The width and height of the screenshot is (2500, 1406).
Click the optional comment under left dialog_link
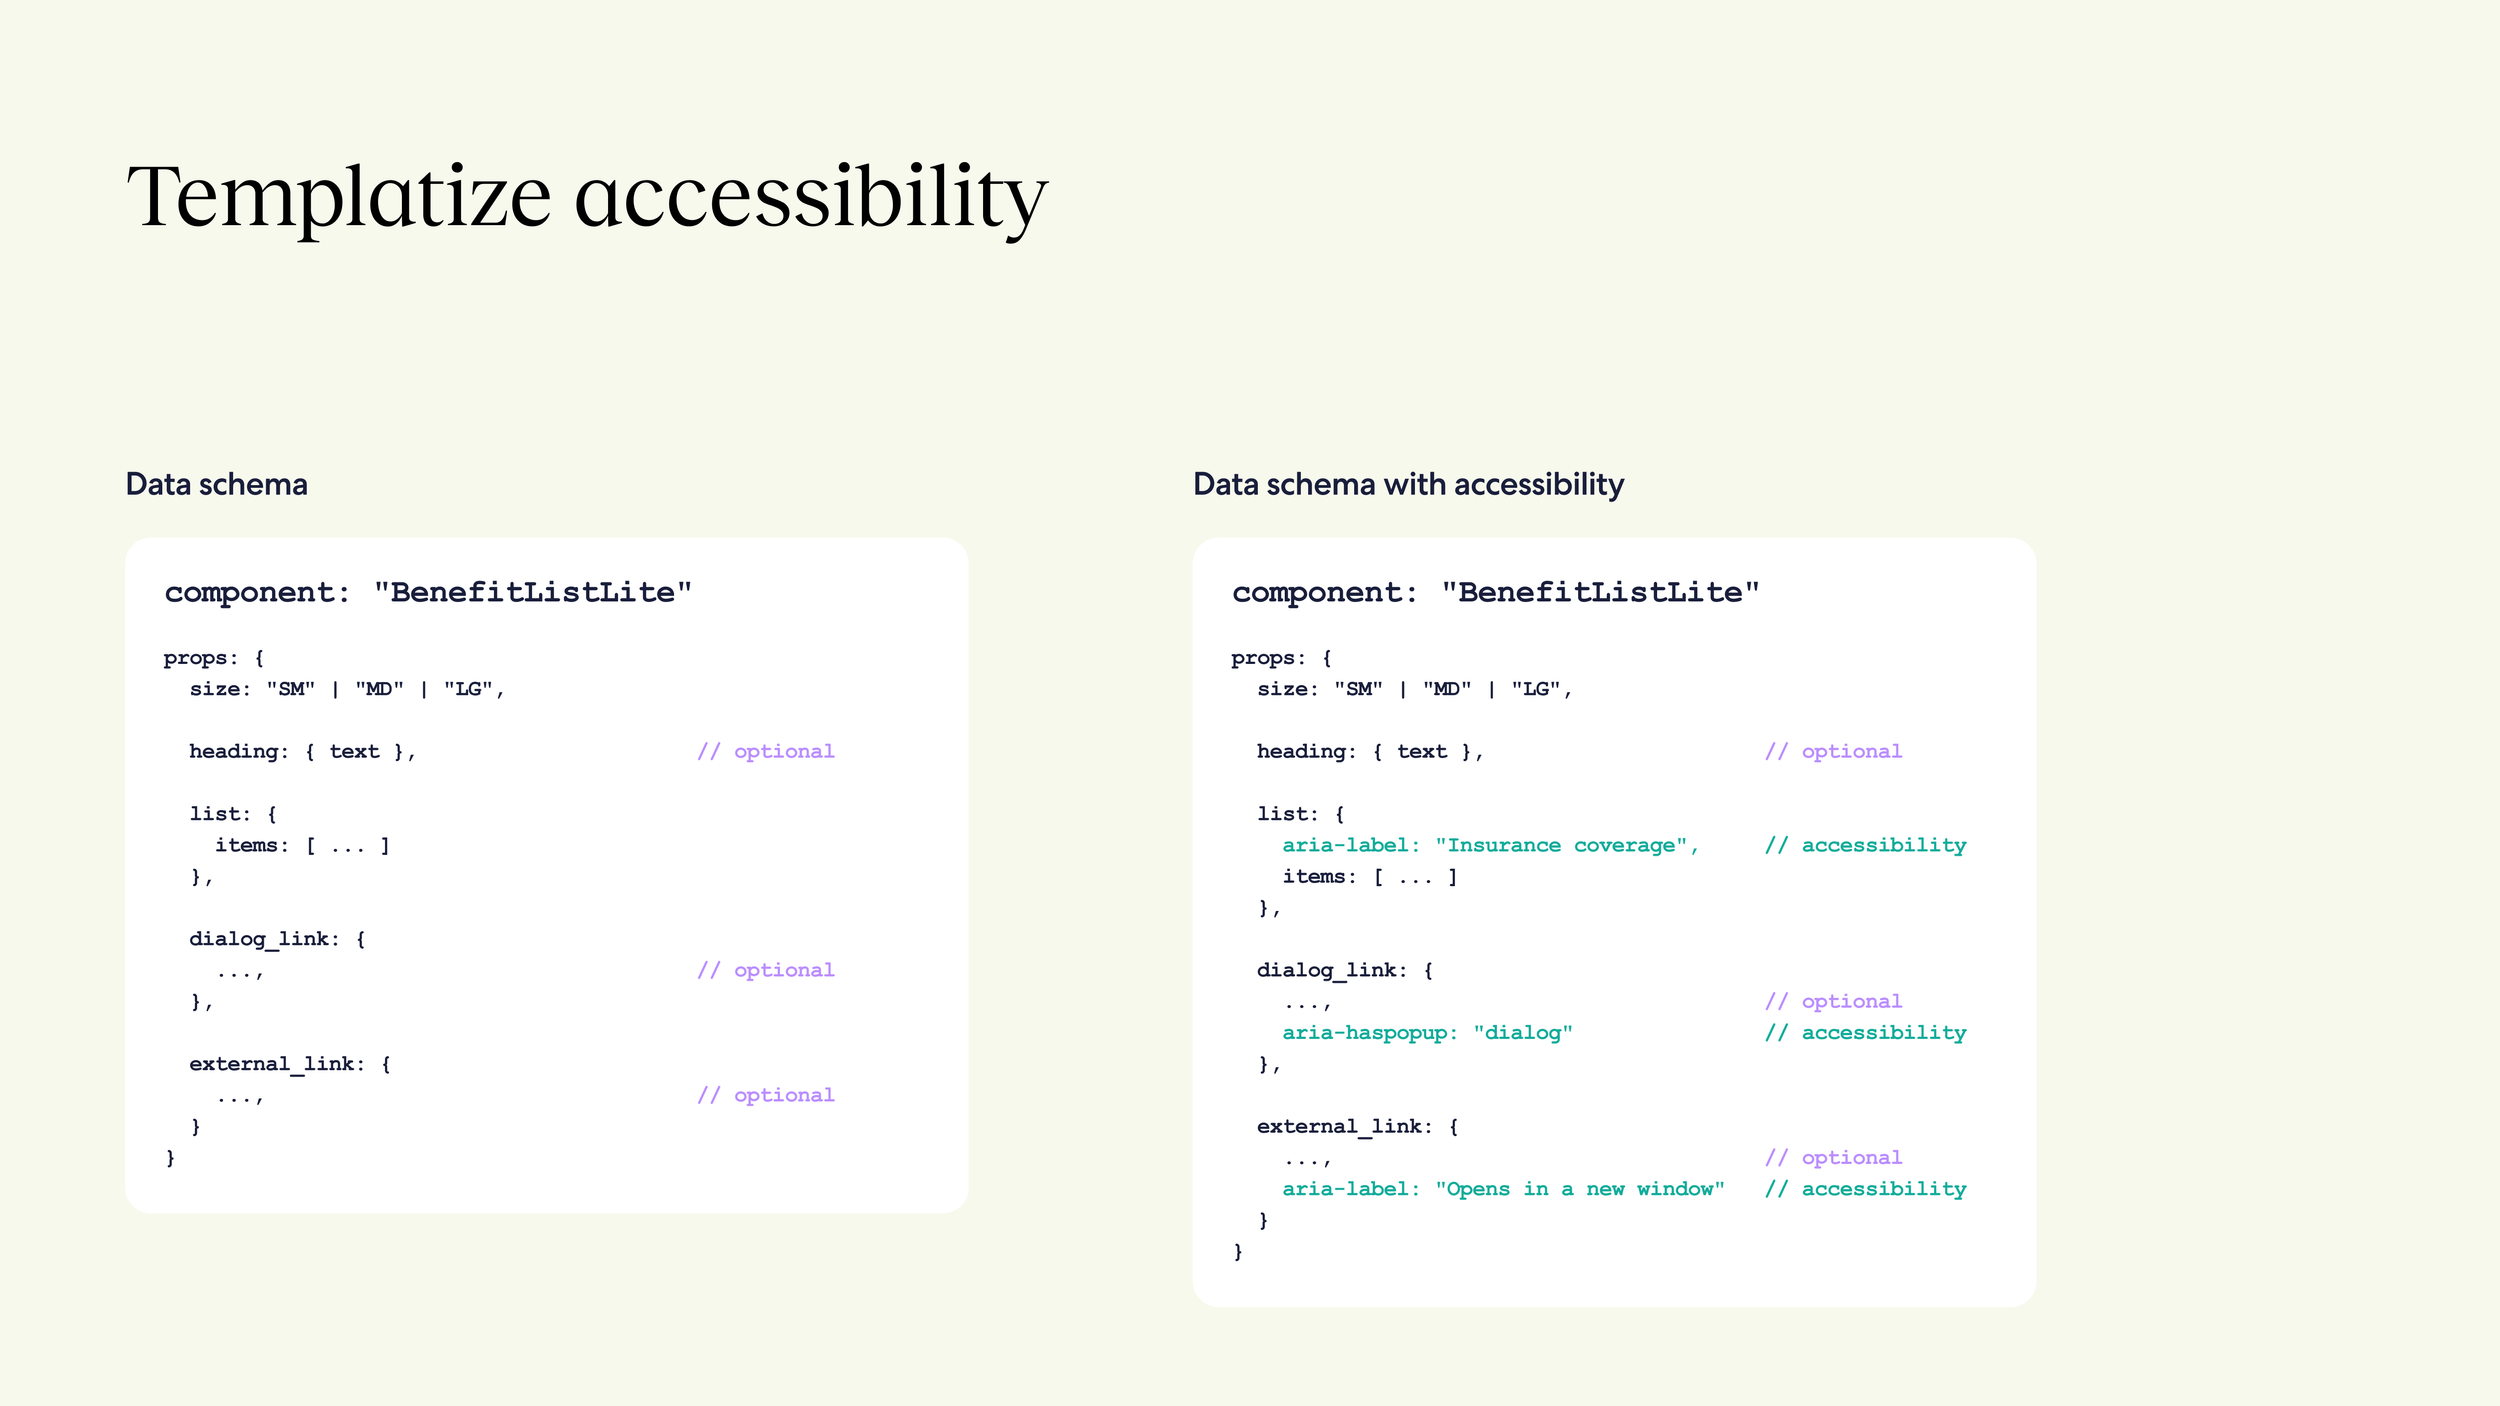click(766, 970)
